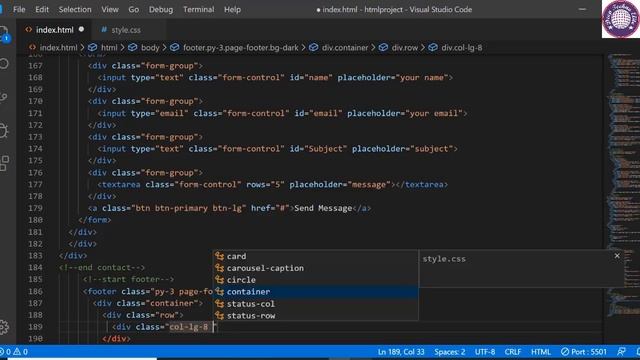Click footer.py-3.page-footer.bg-dark breadcrumb
Screen dimensions: 640x360
coord(240,48)
